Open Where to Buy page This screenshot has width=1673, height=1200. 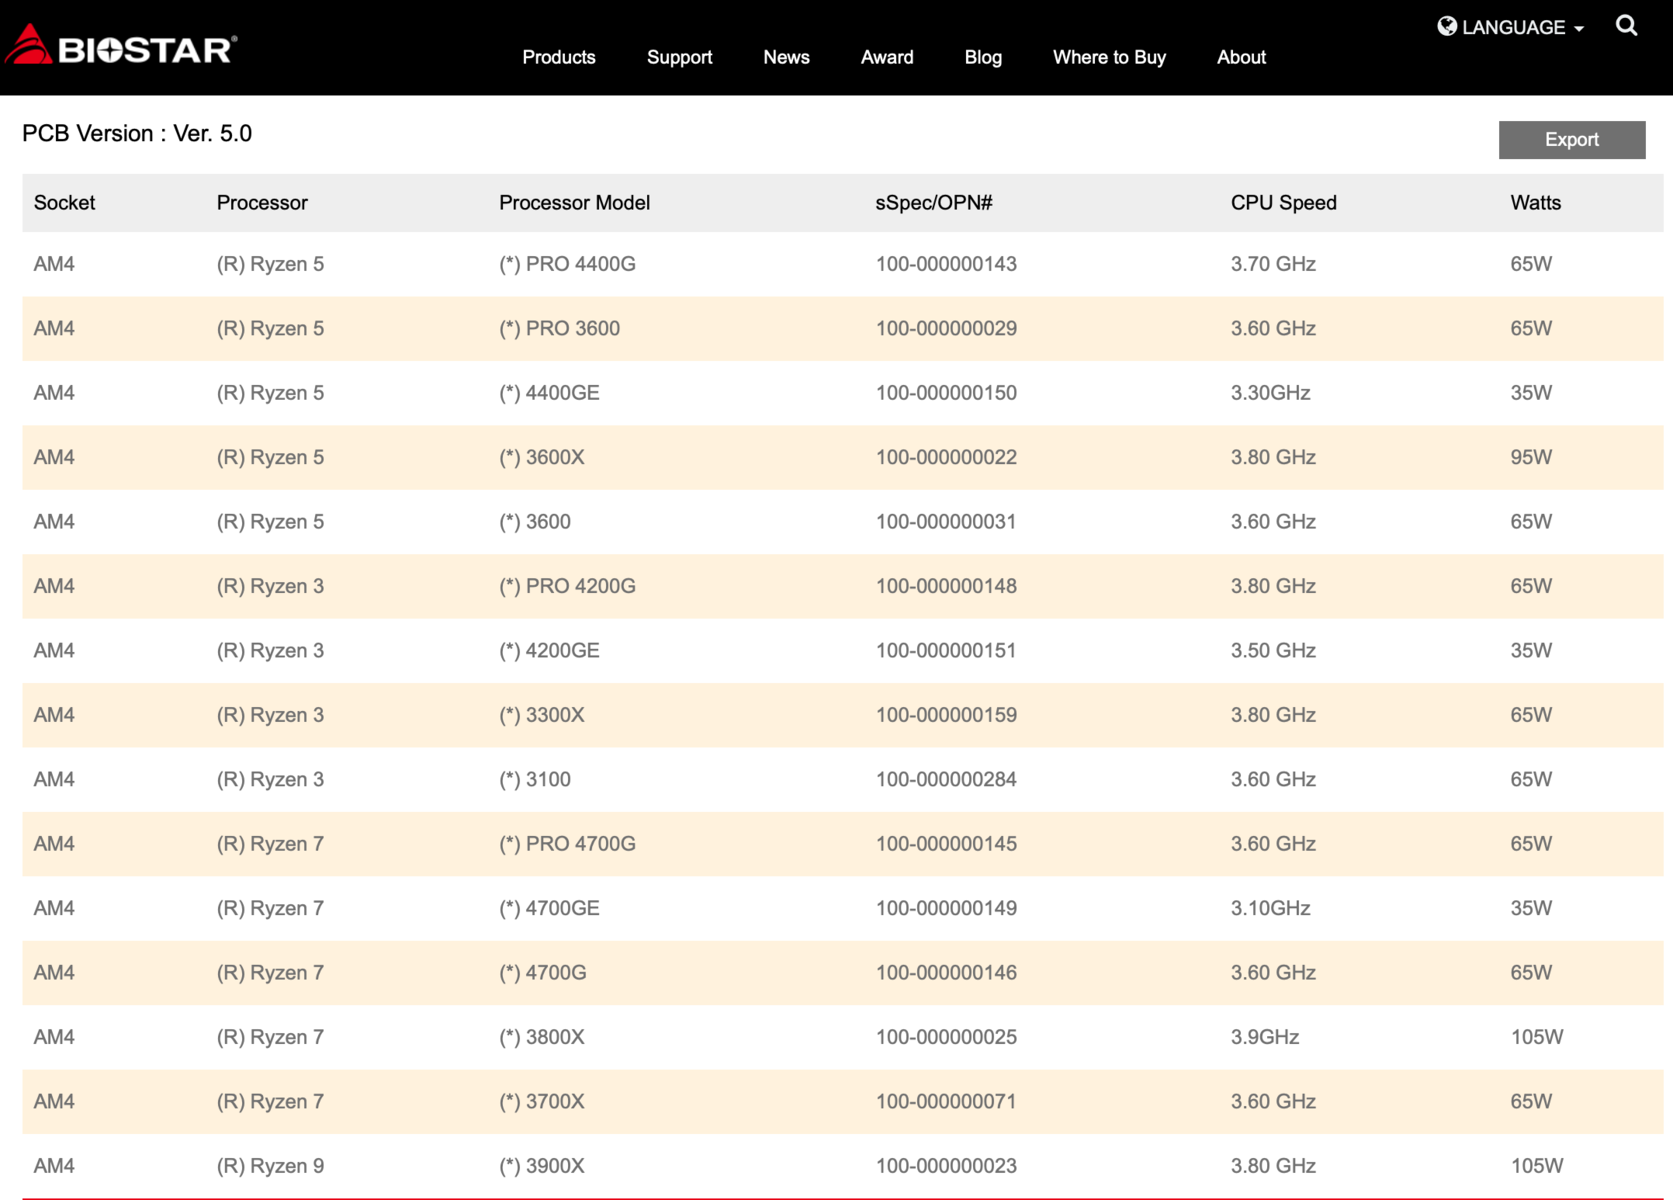[1109, 57]
